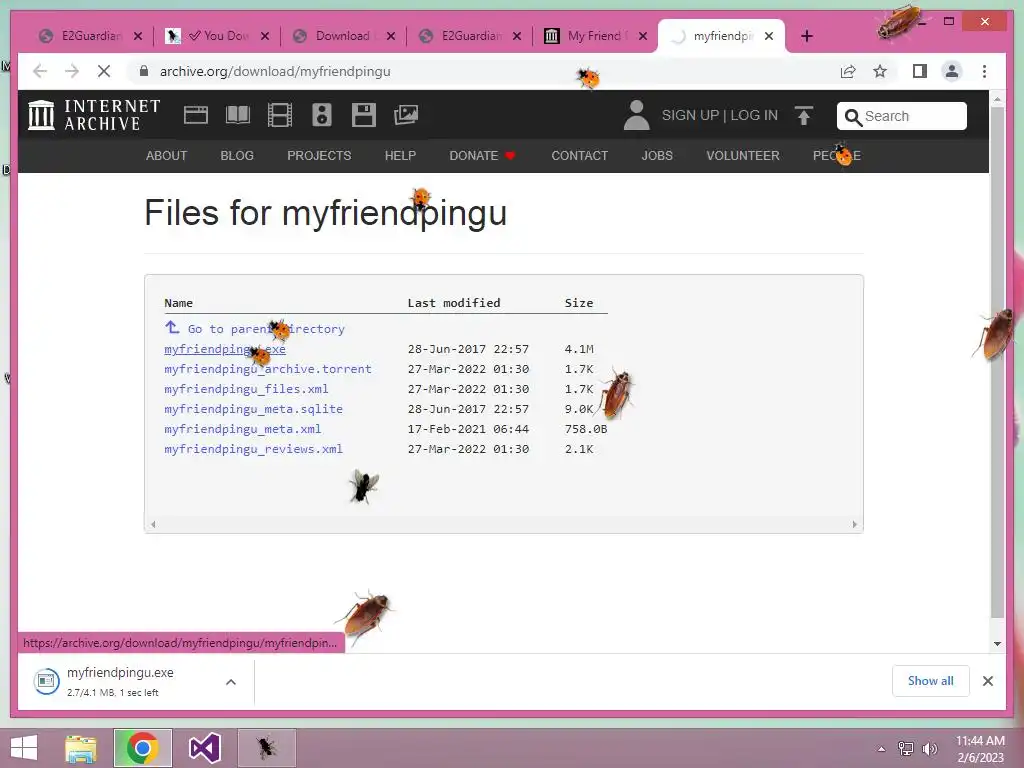Viewport: 1024px width, 768px height.
Task: Open the video film icon
Action: 280,116
